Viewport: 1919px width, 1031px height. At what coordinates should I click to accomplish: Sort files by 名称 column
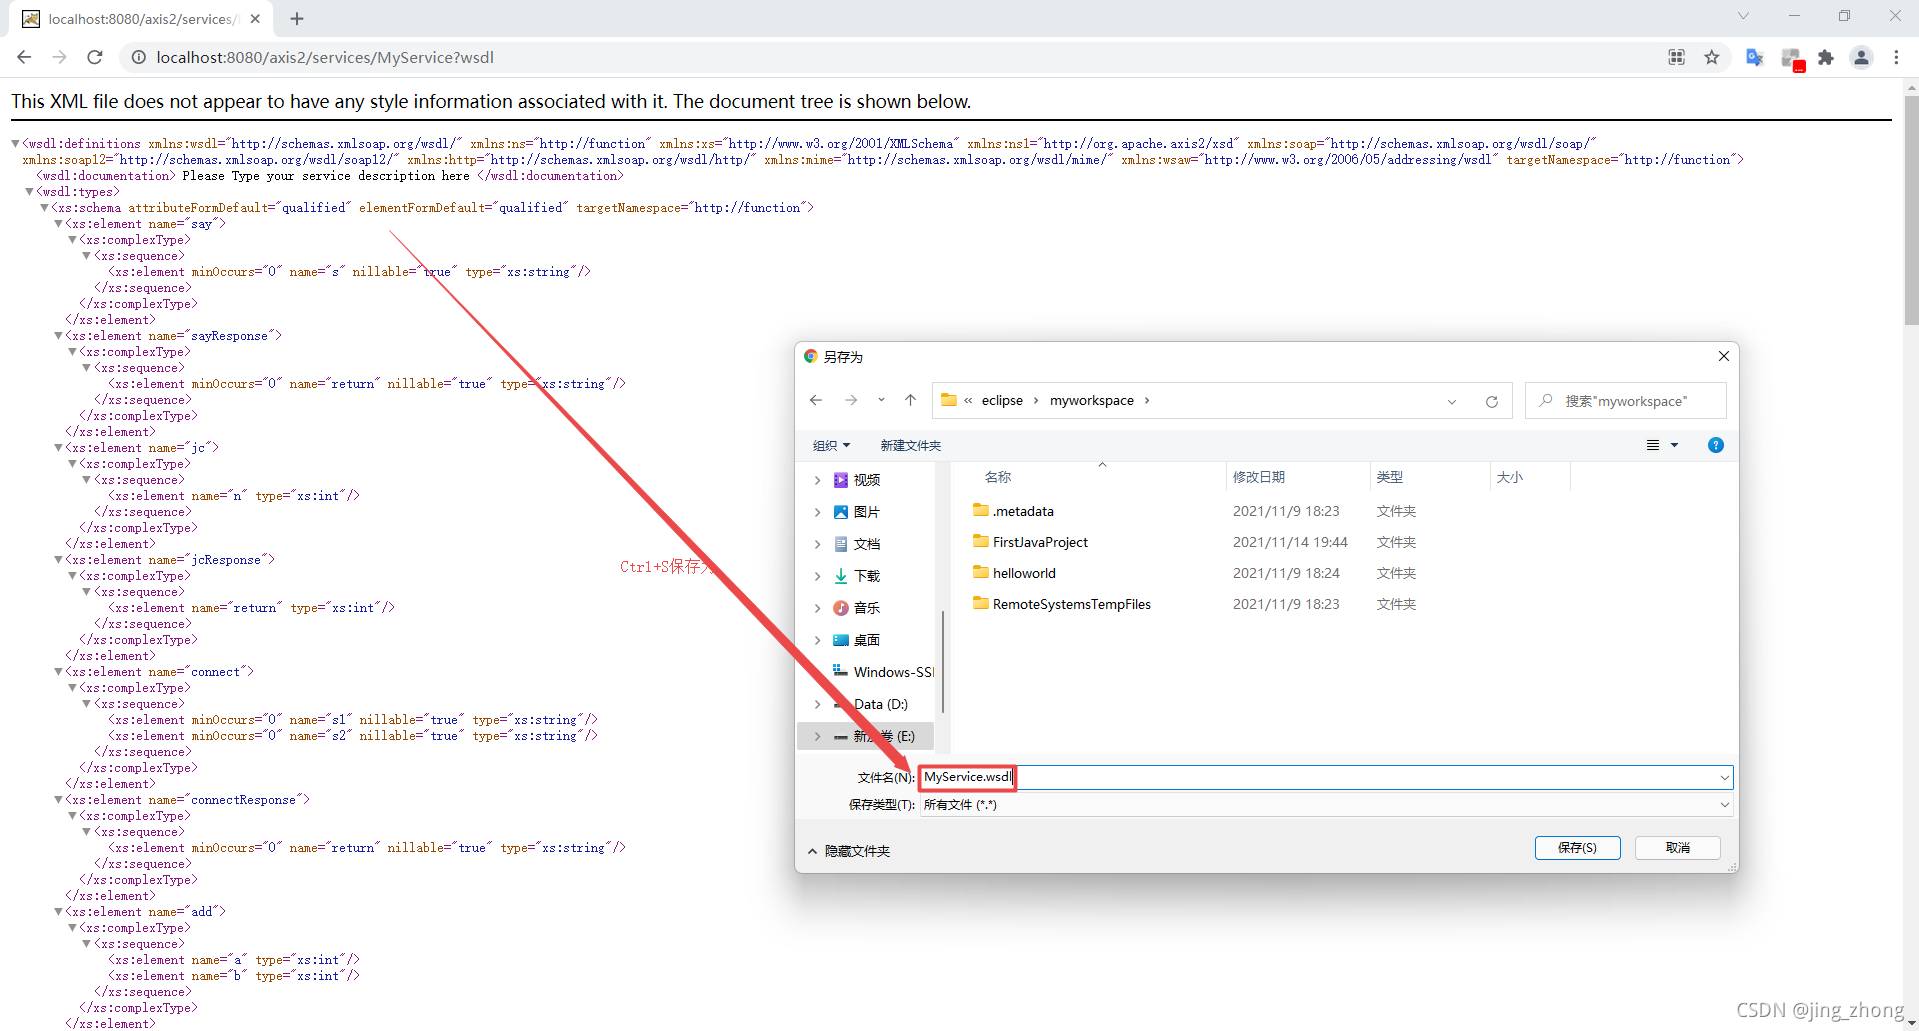click(x=998, y=477)
